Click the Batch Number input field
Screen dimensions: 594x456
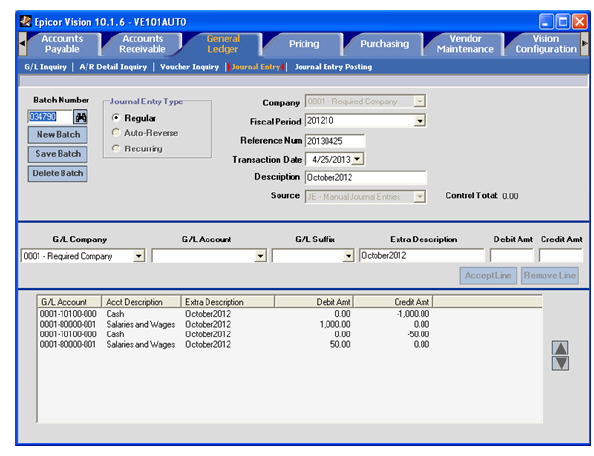[x=50, y=117]
